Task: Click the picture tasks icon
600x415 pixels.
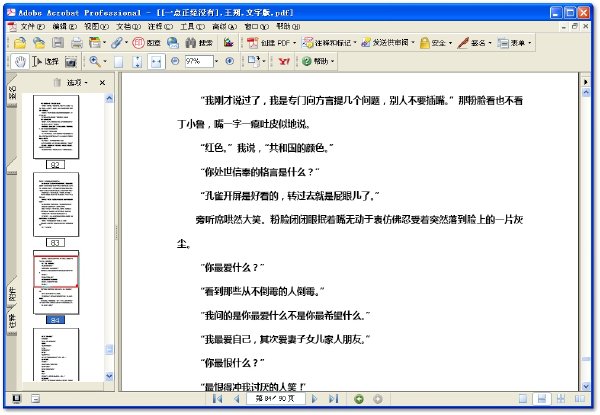Action: 228,42
